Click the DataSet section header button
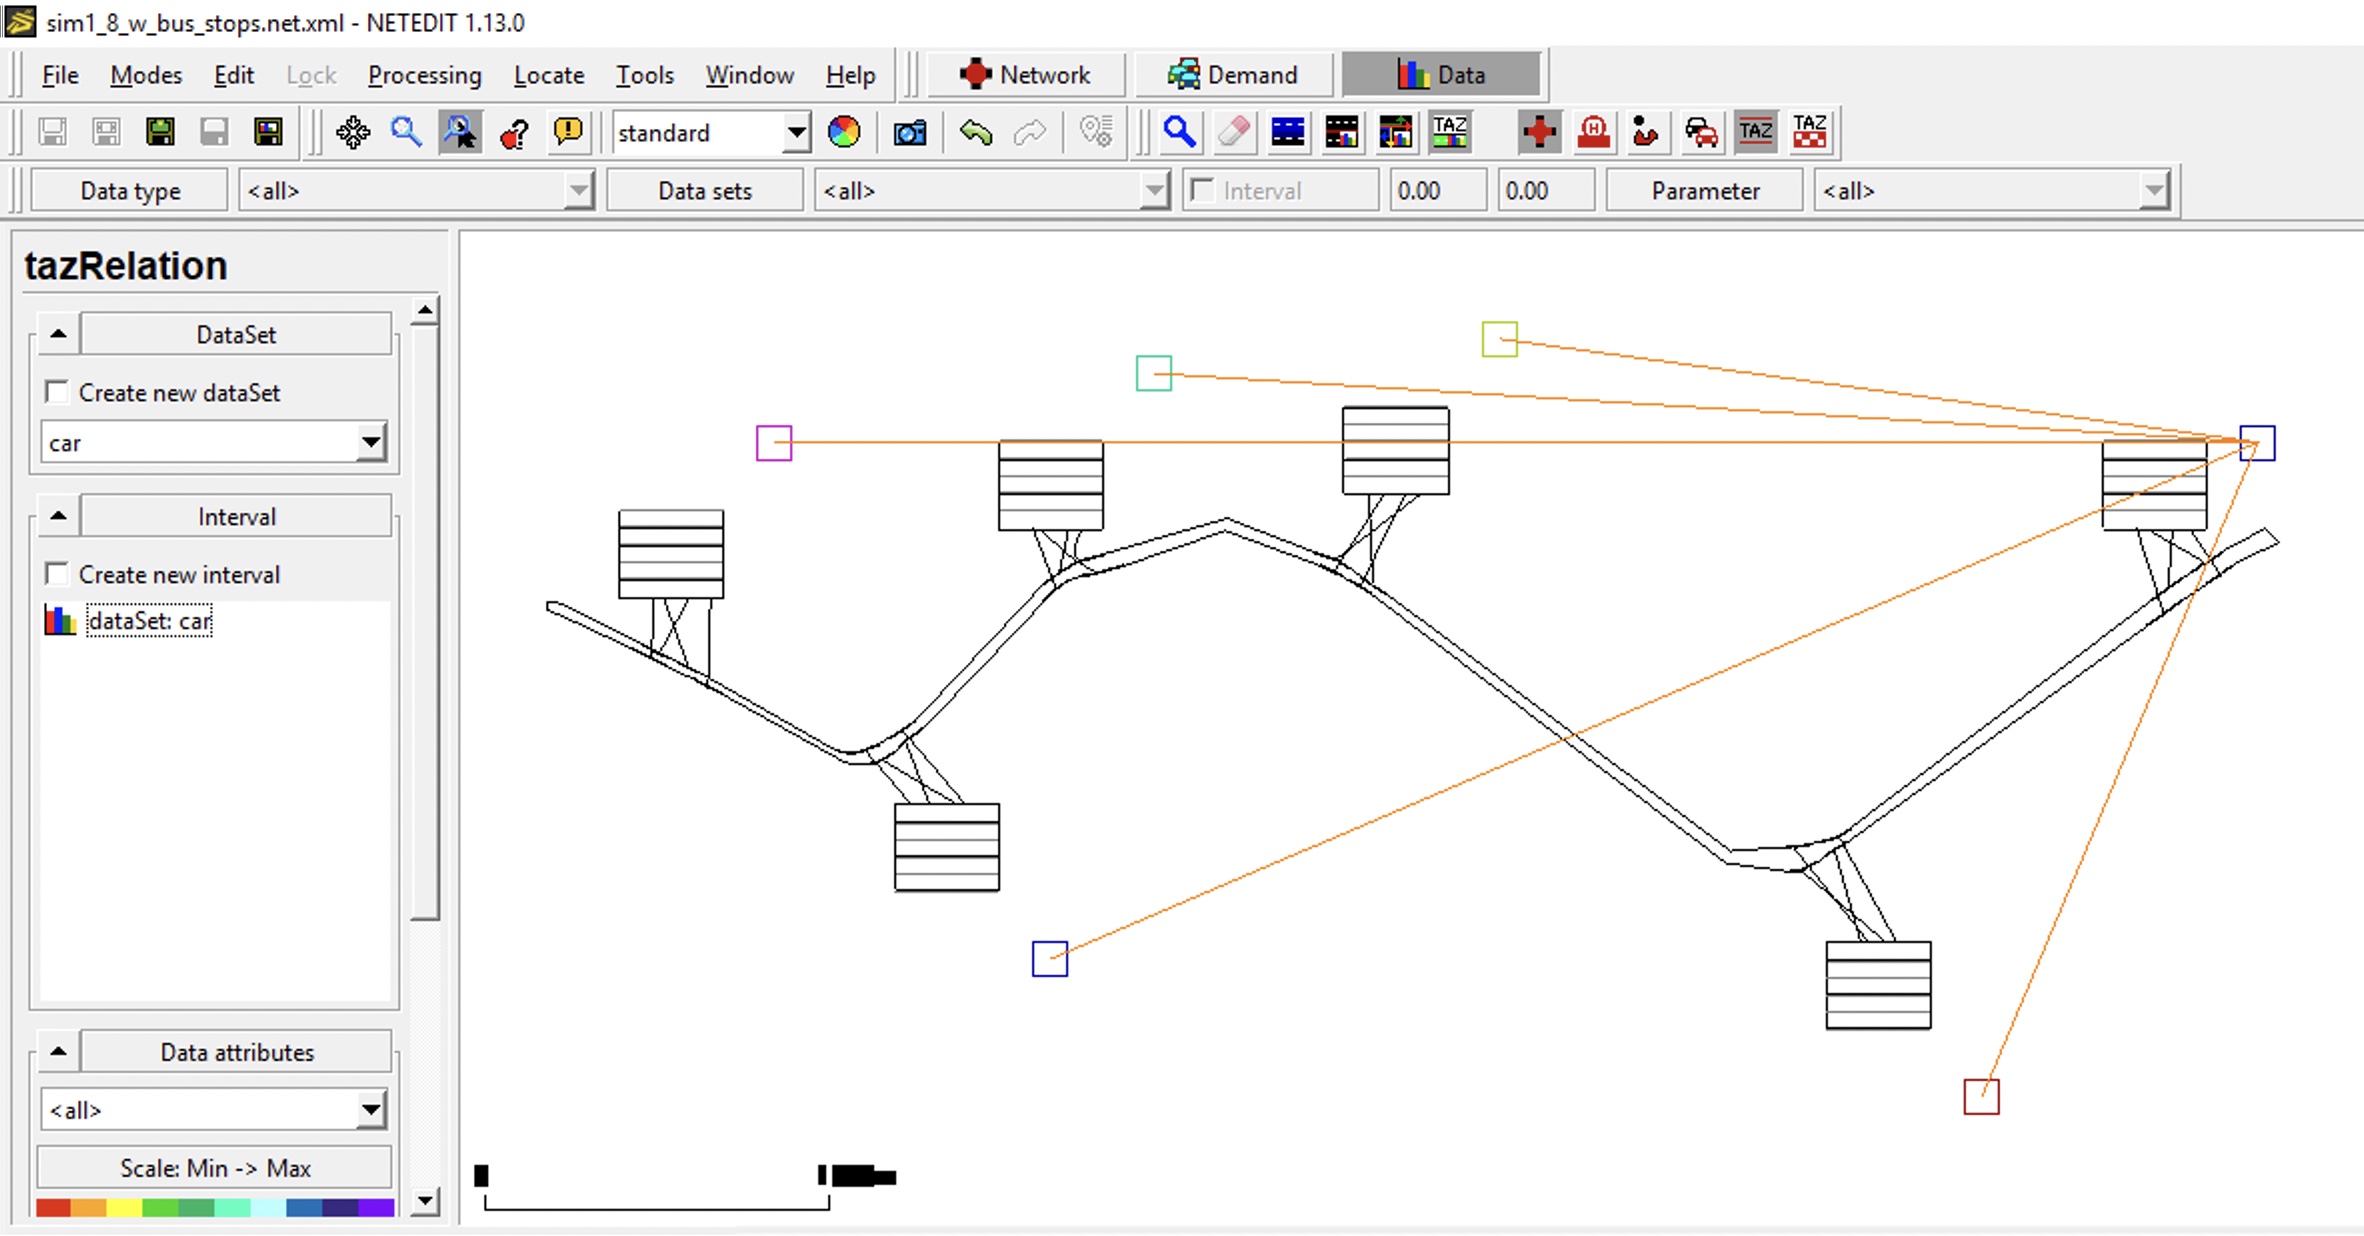2364x1236 pixels. pyautogui.click(x=236, y=334)
